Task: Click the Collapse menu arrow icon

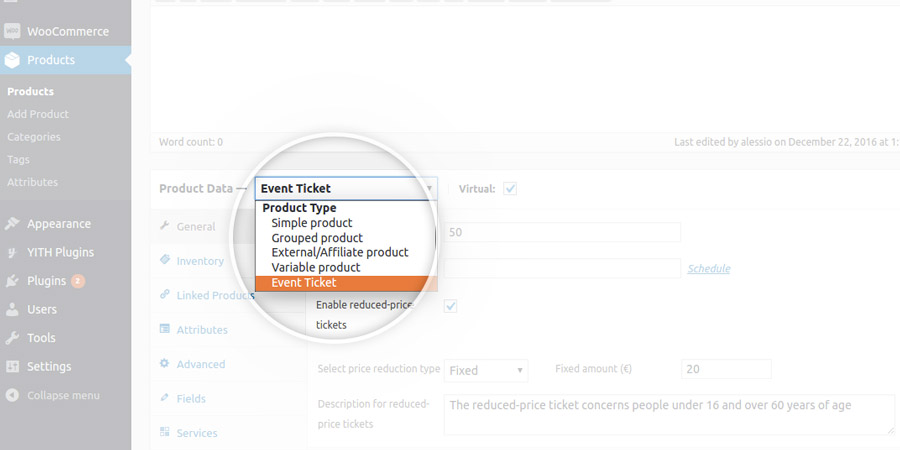Action: coord(12,395)
